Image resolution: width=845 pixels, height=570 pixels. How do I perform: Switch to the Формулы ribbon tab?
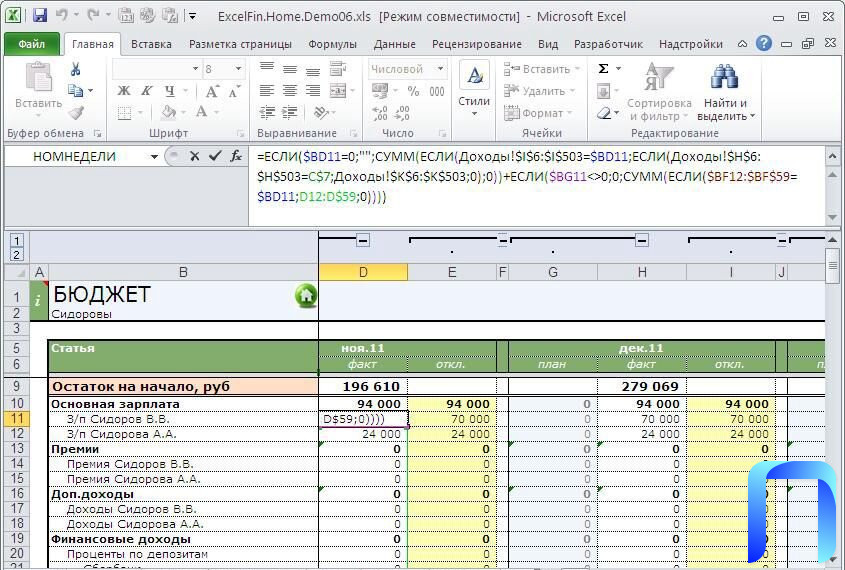point(332,44)
